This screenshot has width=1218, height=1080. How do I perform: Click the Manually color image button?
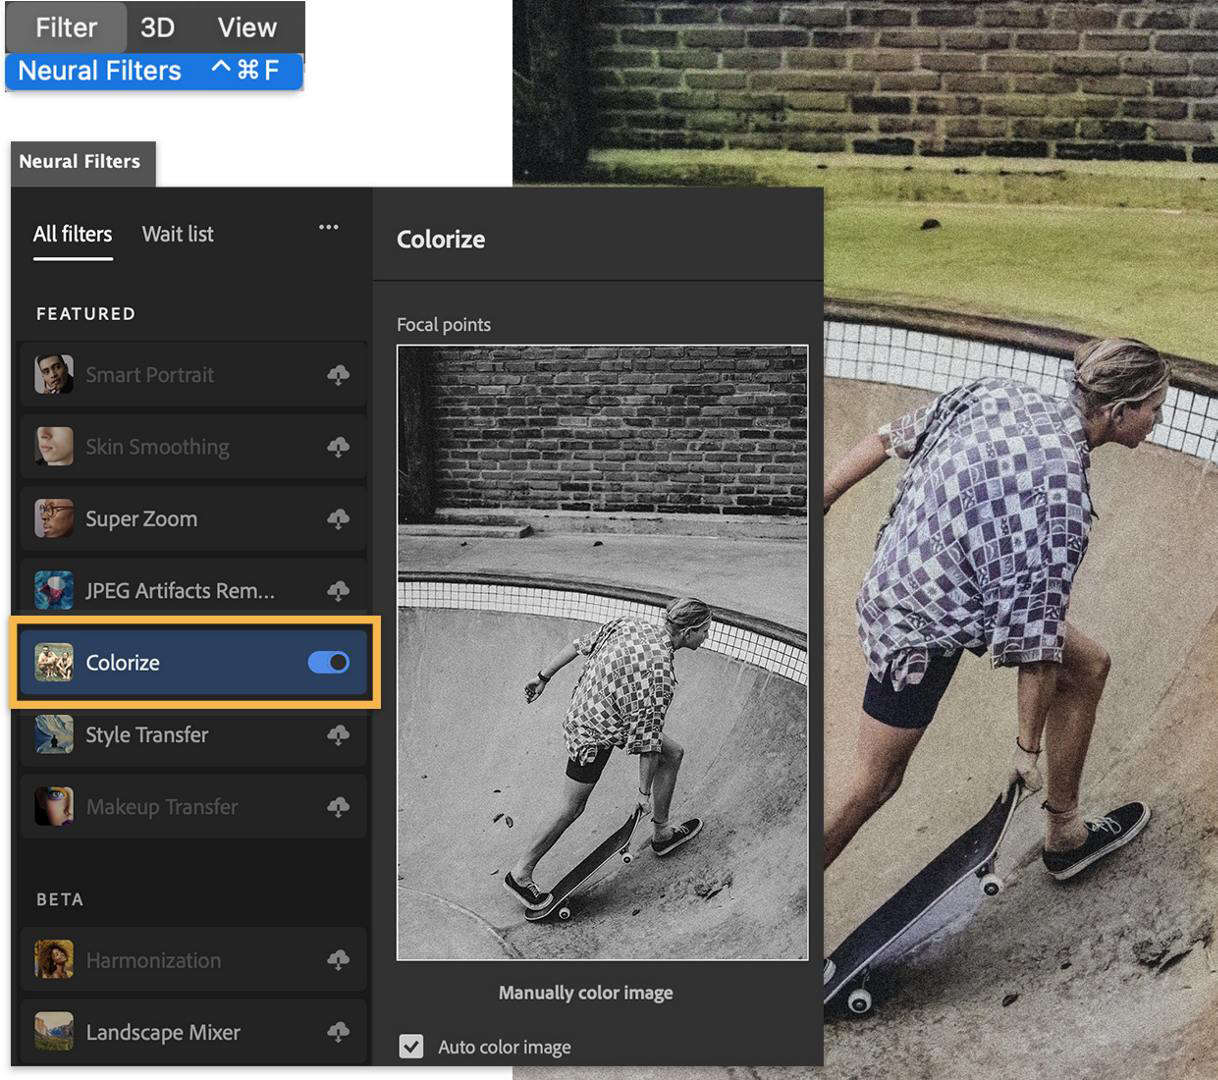(x=586, y=992)
